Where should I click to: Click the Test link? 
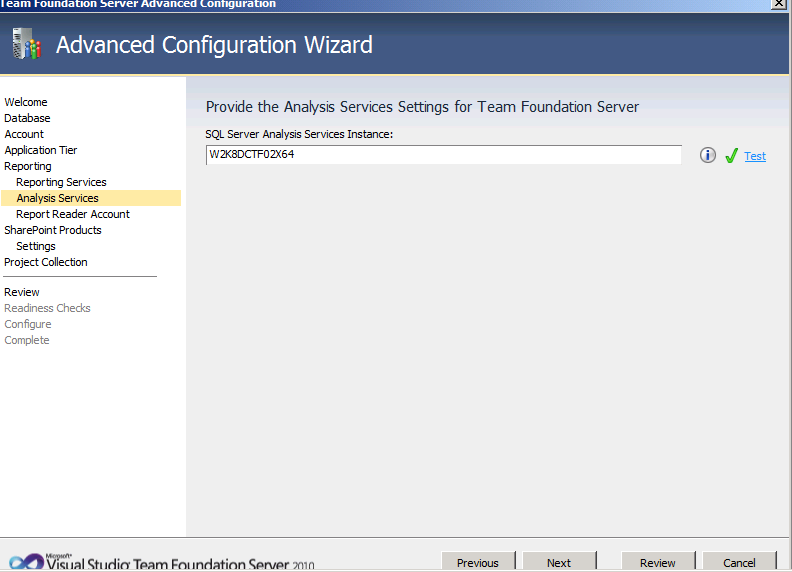tap(755, 156)
